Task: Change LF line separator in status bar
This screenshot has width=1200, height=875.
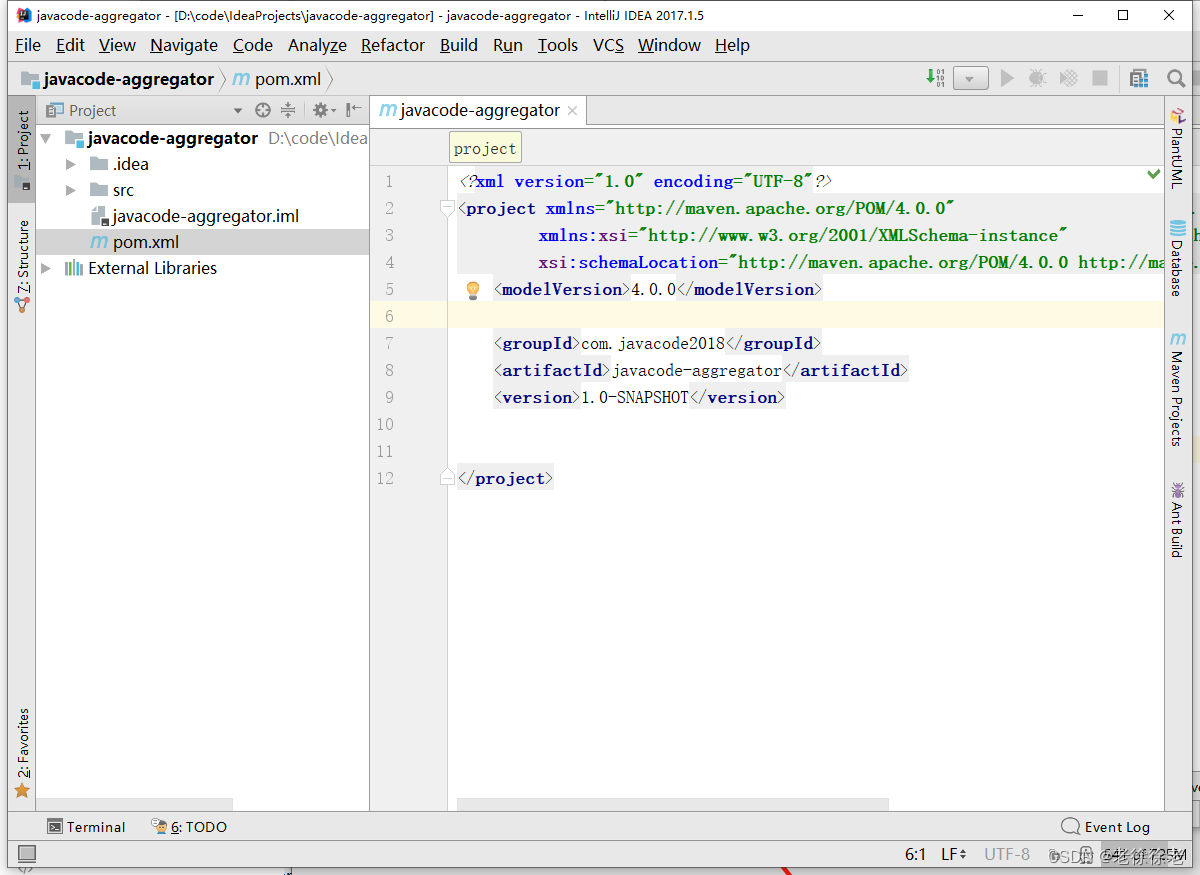Action: click(x=953, y=854)
